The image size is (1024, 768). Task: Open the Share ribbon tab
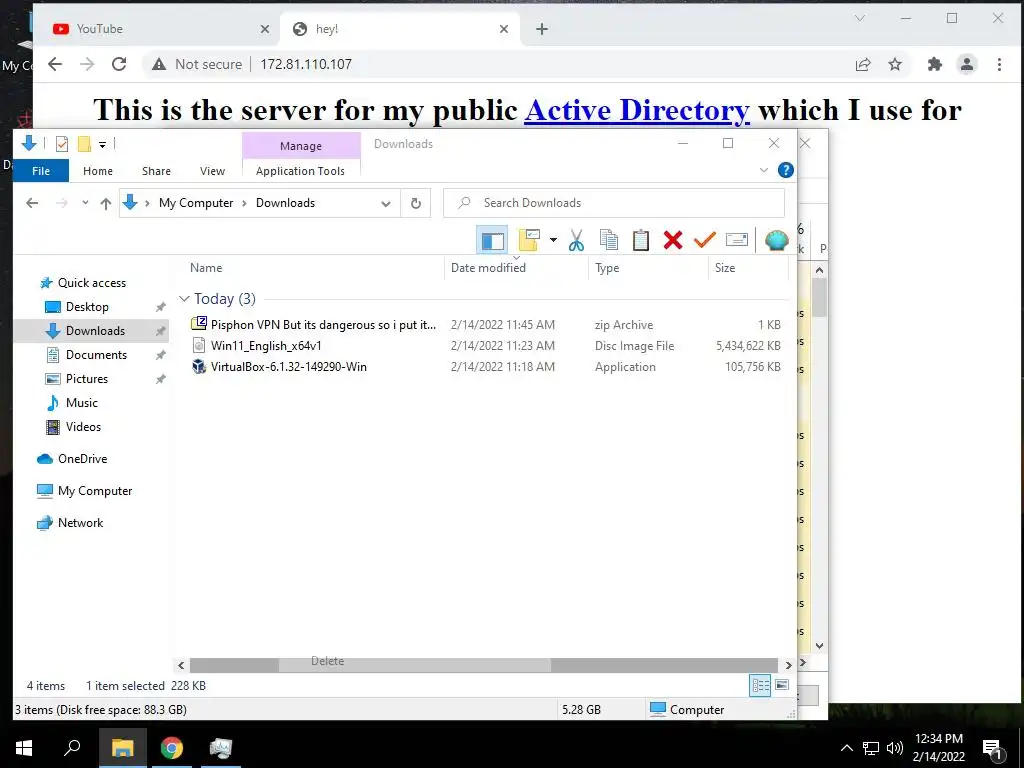tap(156, 171)
